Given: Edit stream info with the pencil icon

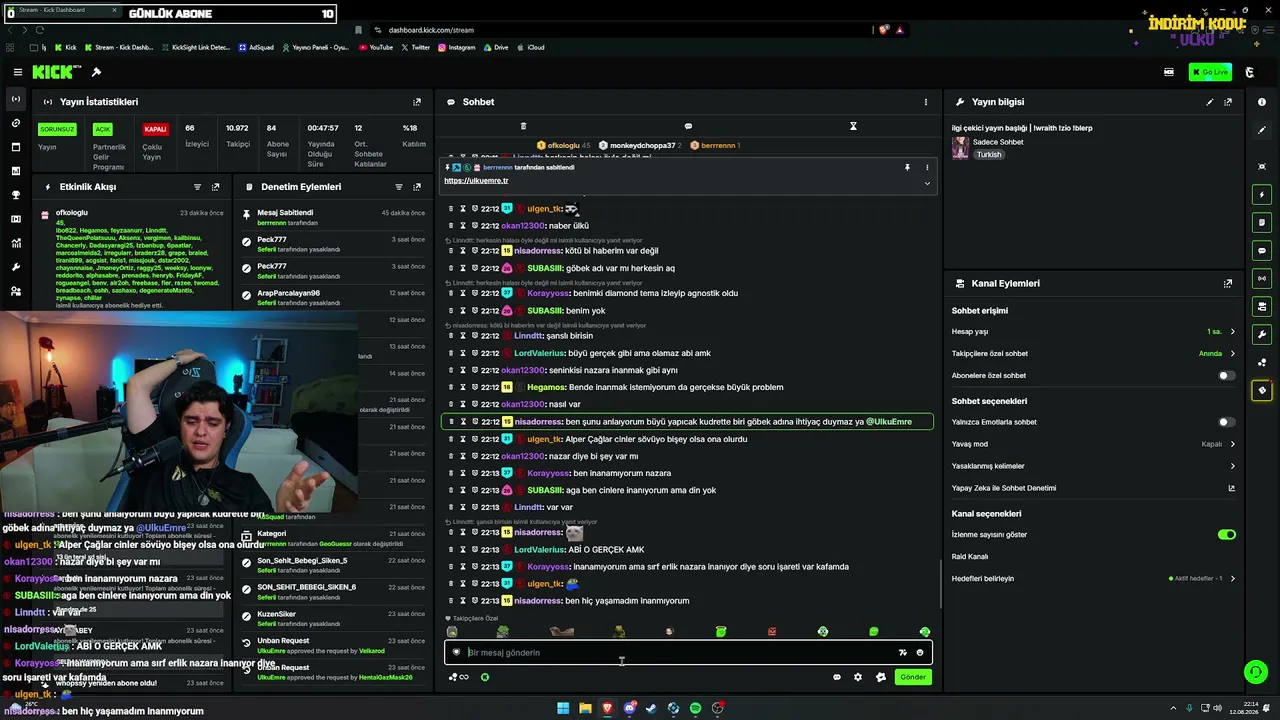Looking at the screenshot, I should pyautogui.click(x=1210, y=102).
